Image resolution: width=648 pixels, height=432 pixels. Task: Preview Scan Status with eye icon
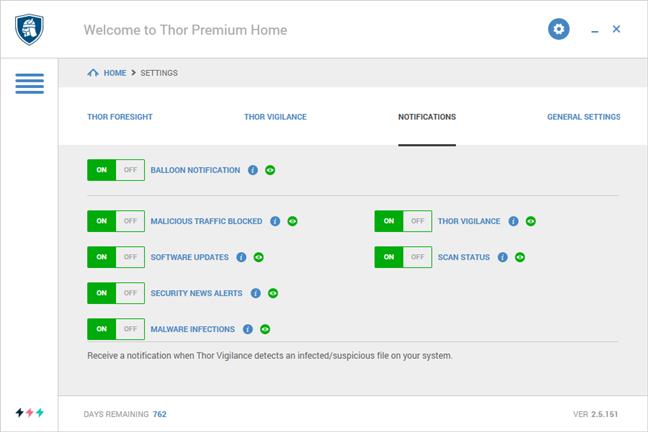pos(520,257)
